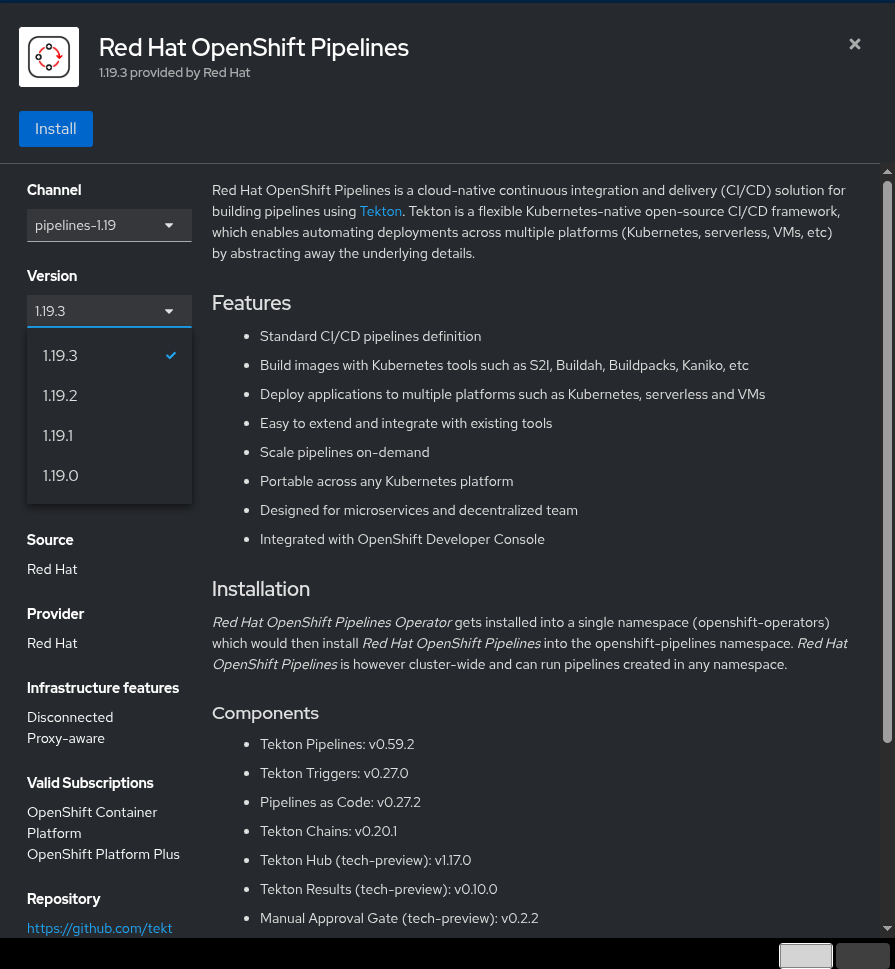
Task: Pick version 1.19.0 from the options
Action: click(x=62, y=476)
